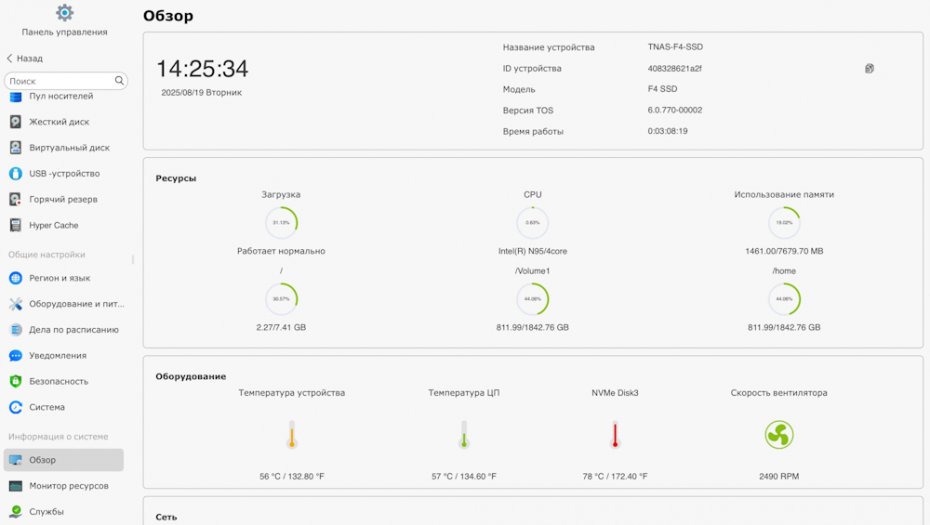
Task: Click the green fan speed icon
Action: 779,435
